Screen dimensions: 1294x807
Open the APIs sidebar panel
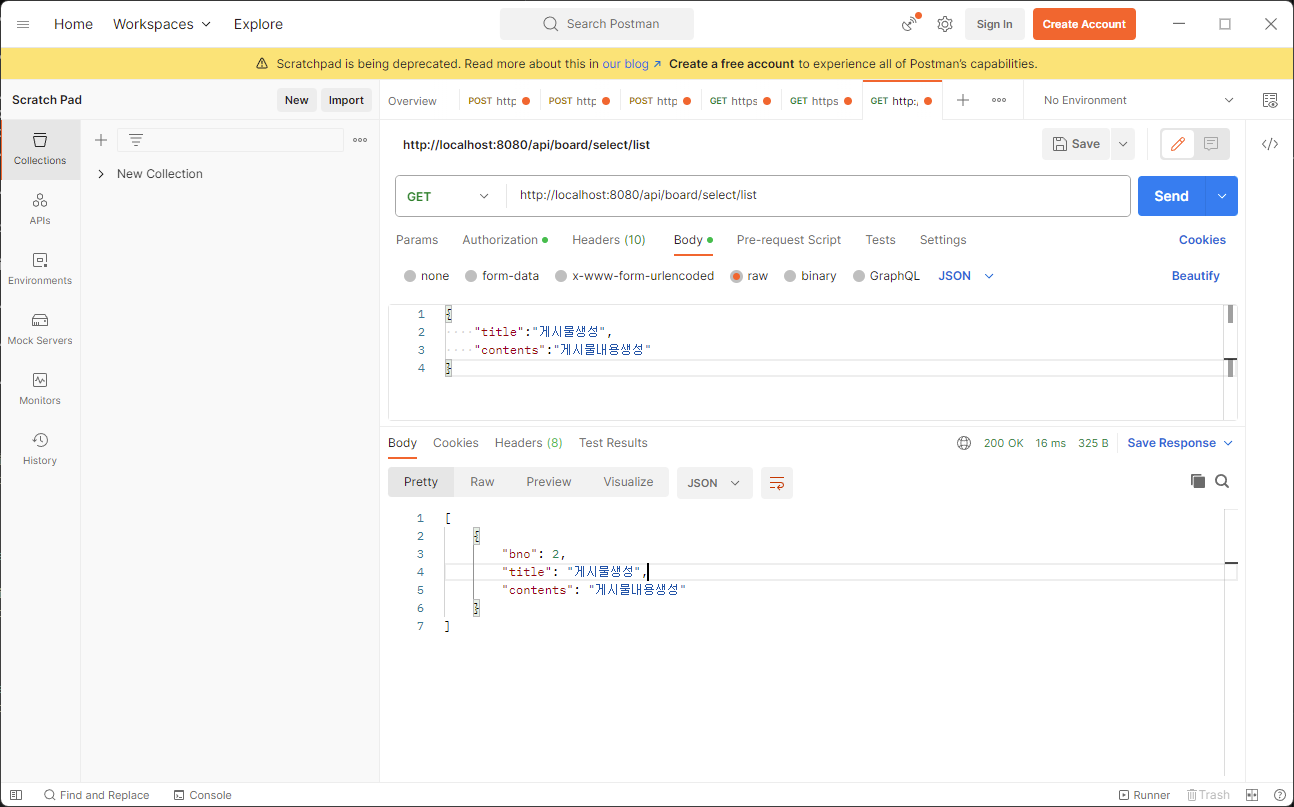40,209
